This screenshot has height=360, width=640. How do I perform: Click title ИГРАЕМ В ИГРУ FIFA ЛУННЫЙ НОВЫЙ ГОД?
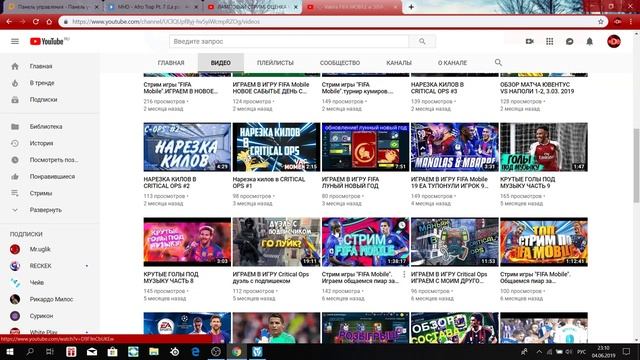[350, 182]
